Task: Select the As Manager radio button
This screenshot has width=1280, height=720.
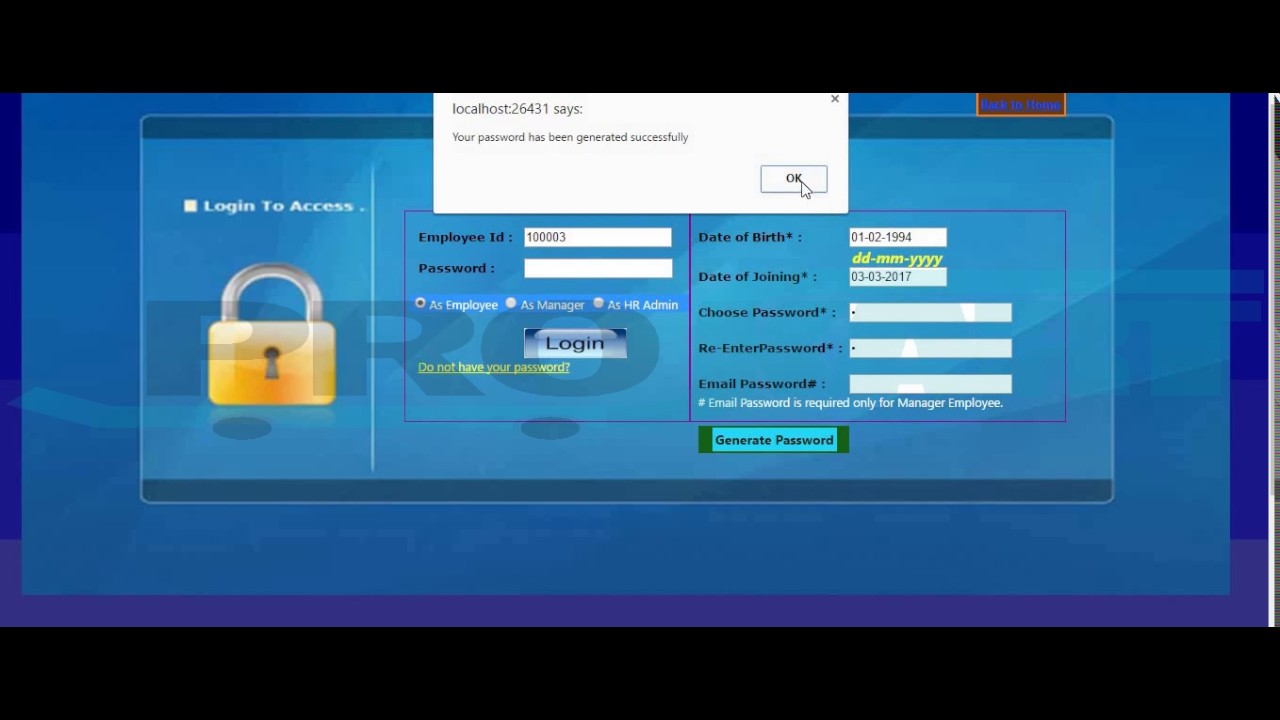Action: 511,303
